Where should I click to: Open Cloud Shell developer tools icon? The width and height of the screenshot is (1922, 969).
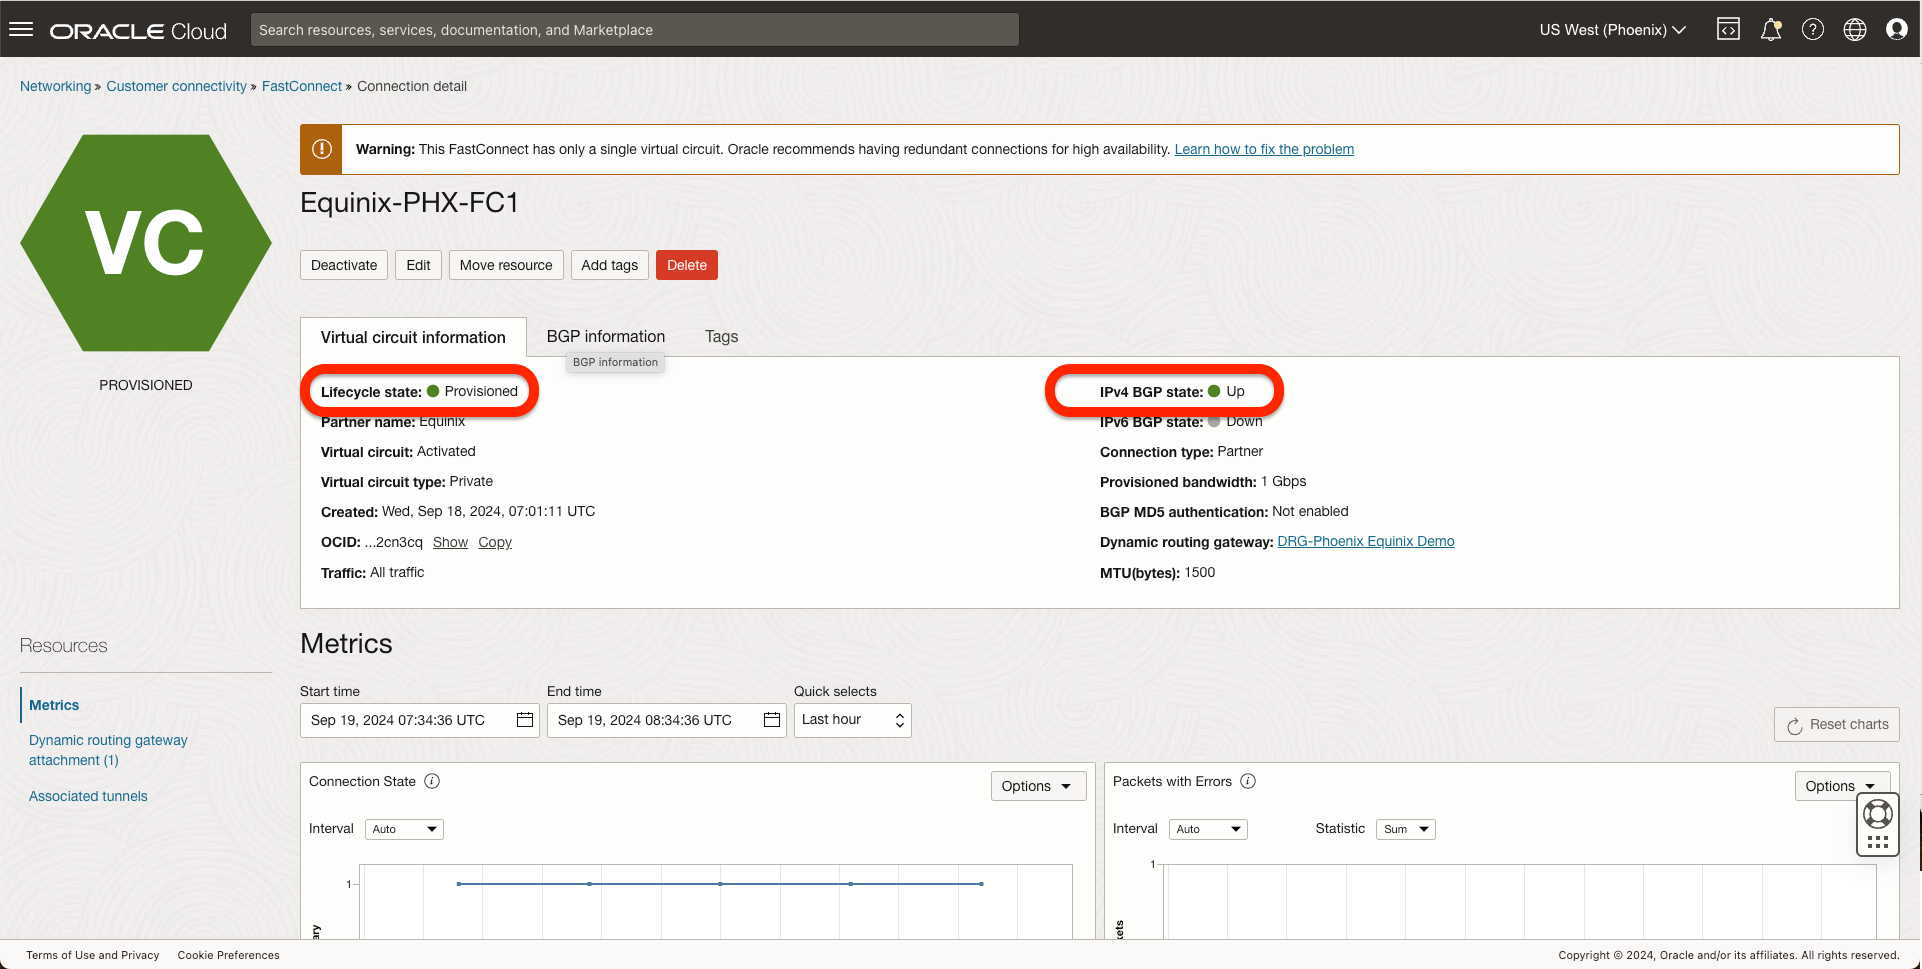[x=1728, y=29]
